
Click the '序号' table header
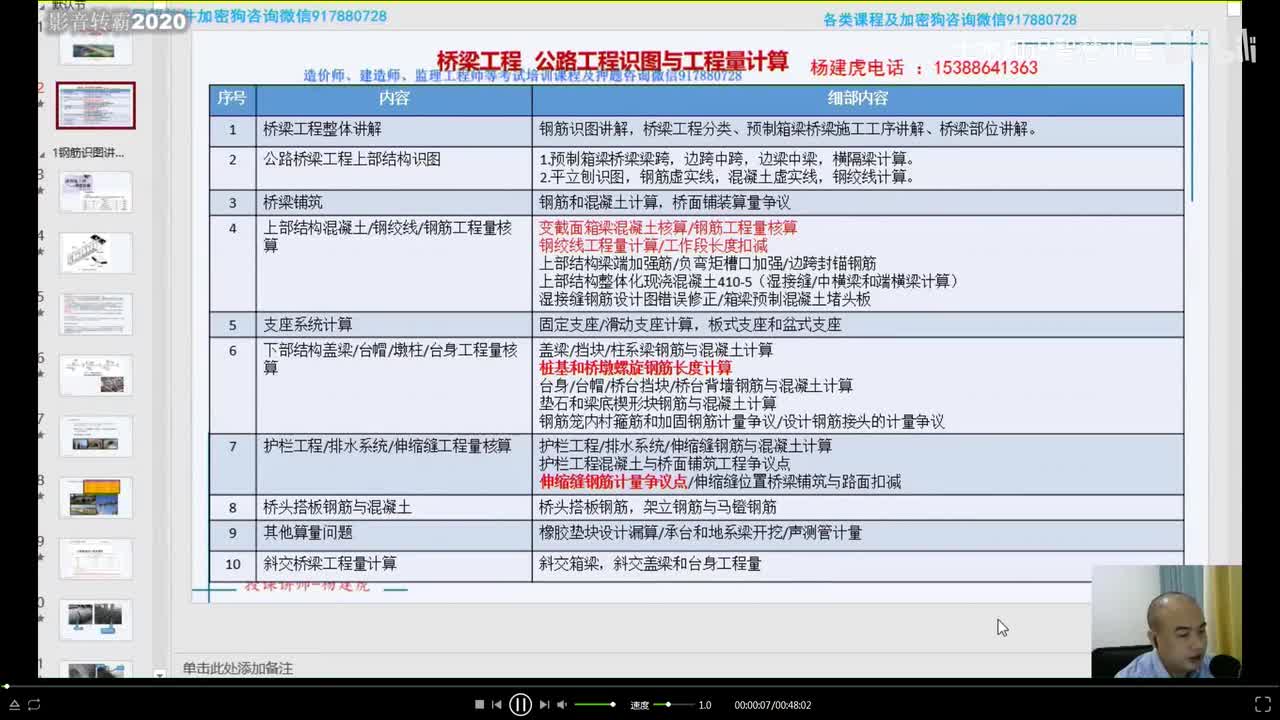click(232, 98)
